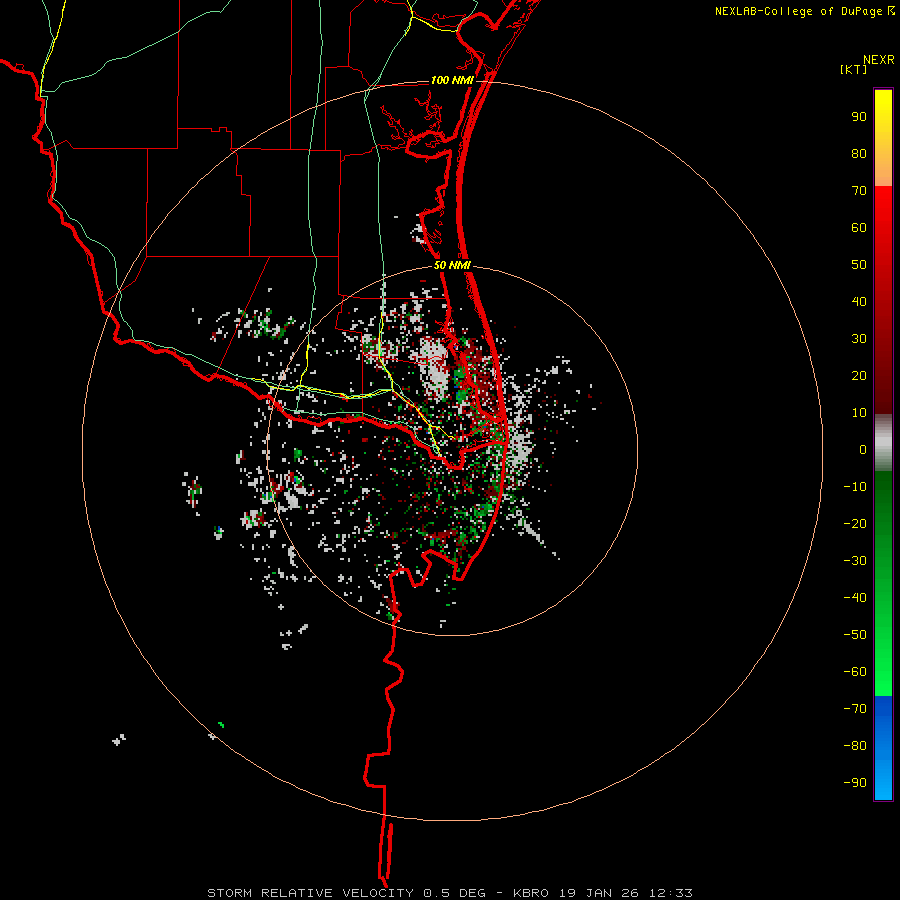
Task: Click the 60 value on the velocity scale
Action: point(859,228)
